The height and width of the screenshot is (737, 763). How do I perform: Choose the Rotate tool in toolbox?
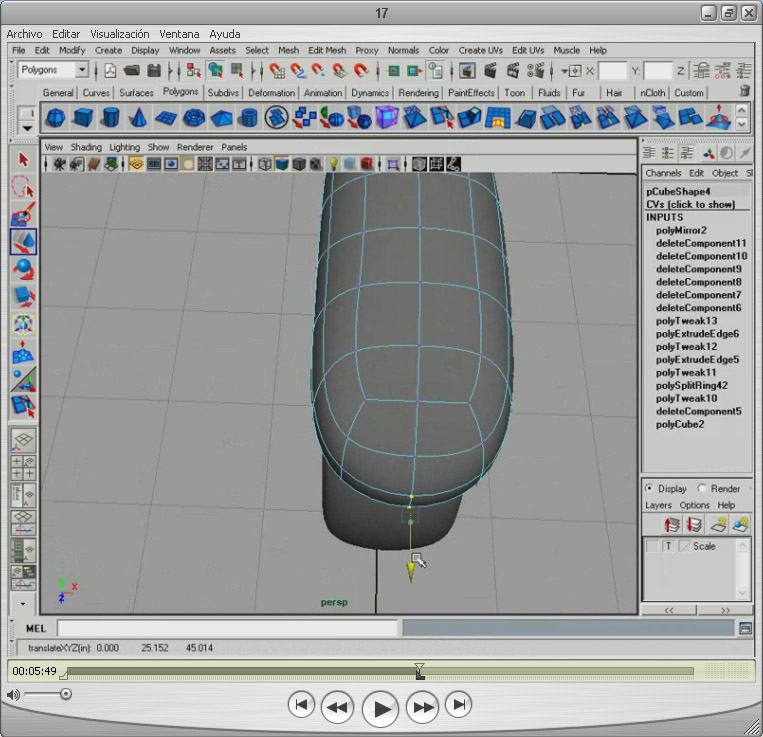coord(23,269)
